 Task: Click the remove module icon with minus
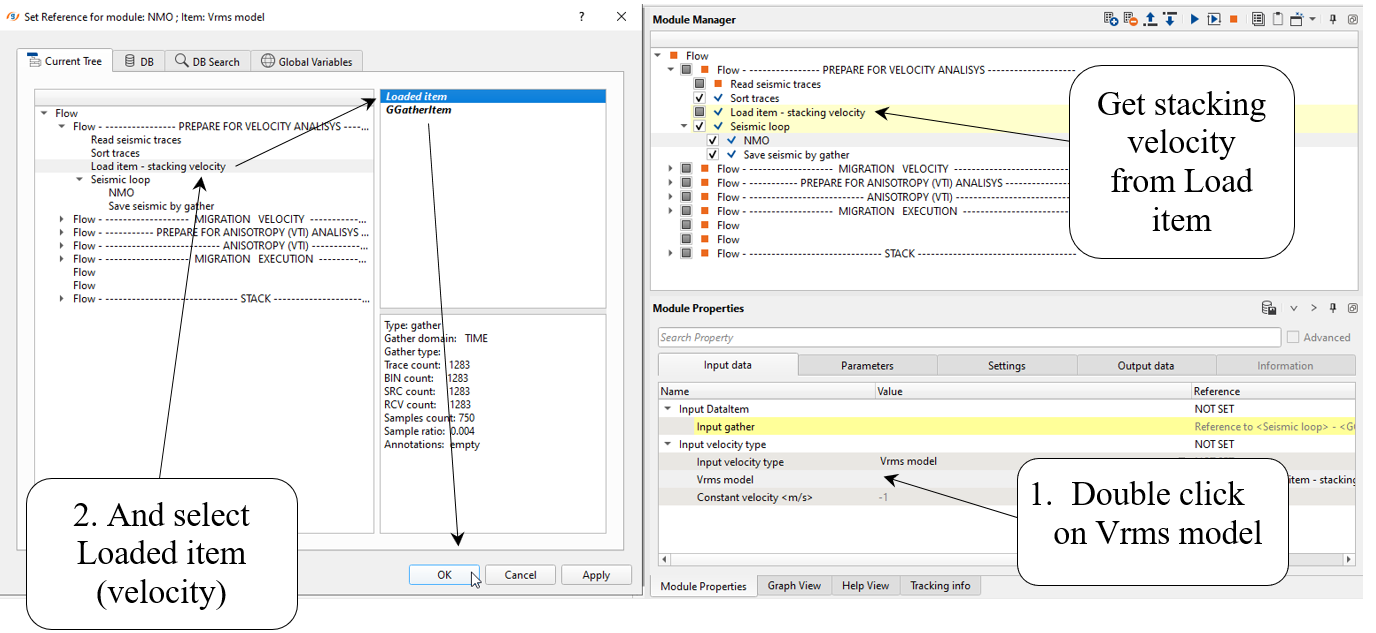(x=1130, y=19)
